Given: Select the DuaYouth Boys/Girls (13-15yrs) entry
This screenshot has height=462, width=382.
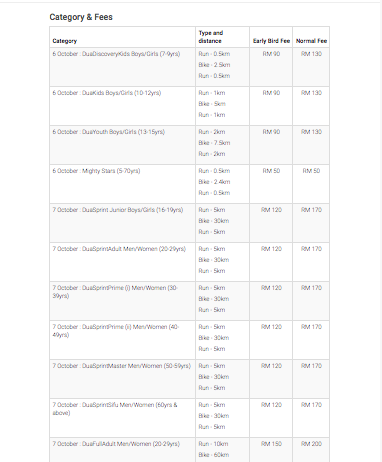Looking at the screenshot, I should pos(109,132).
